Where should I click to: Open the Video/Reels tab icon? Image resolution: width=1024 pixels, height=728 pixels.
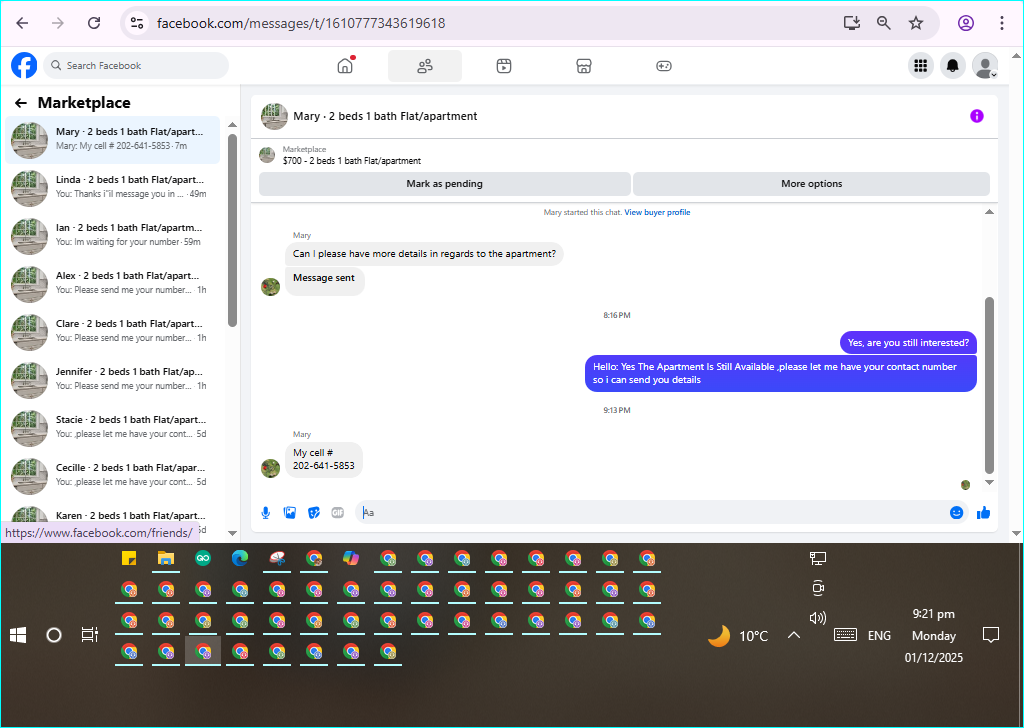pyautogui.click(x=504, y=66)
